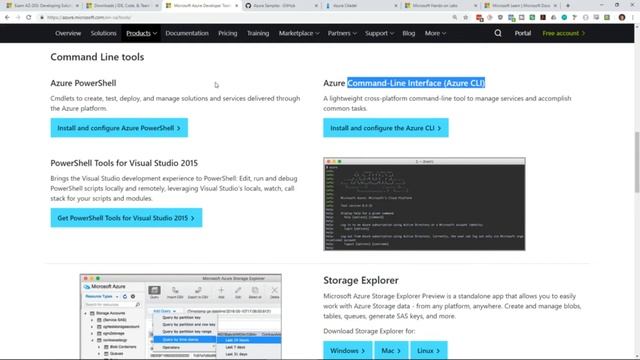Viewport: 640px width, 360px height.
Task: Close the Downloads IDE, Code tab
Action: pyautogui.click(x=157, y=6)
